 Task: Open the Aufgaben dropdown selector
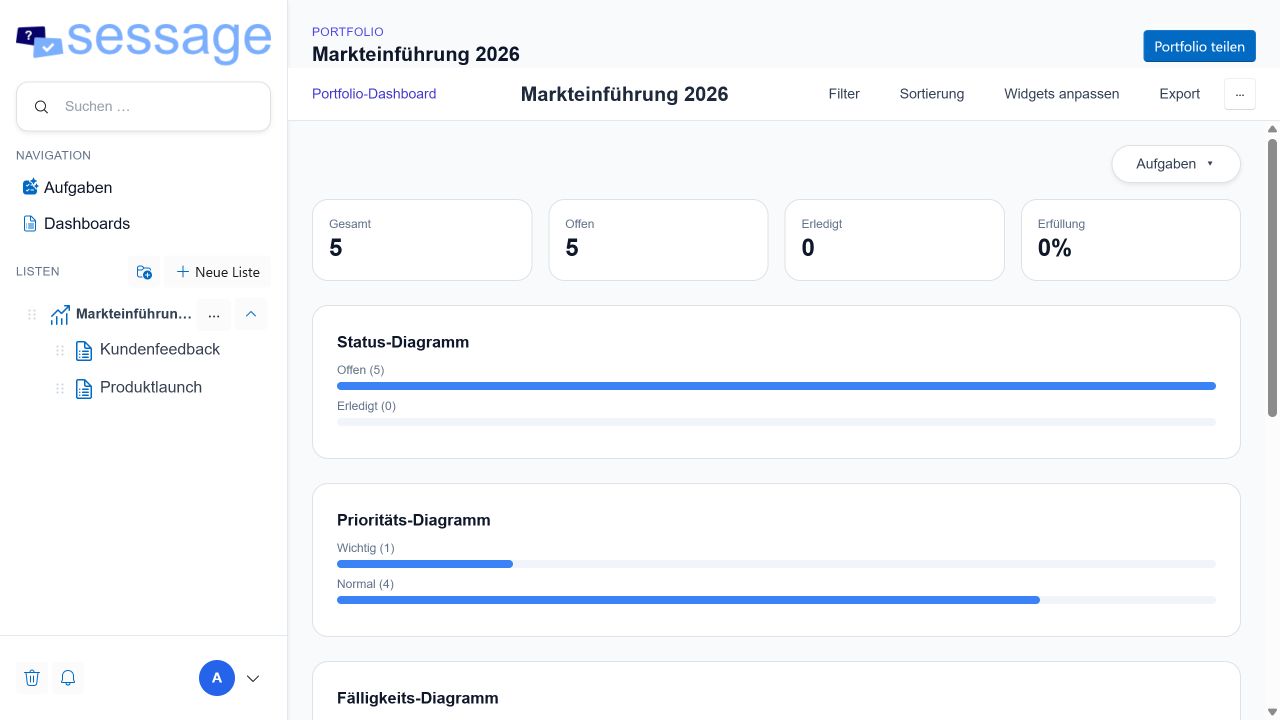[1176, 164]
